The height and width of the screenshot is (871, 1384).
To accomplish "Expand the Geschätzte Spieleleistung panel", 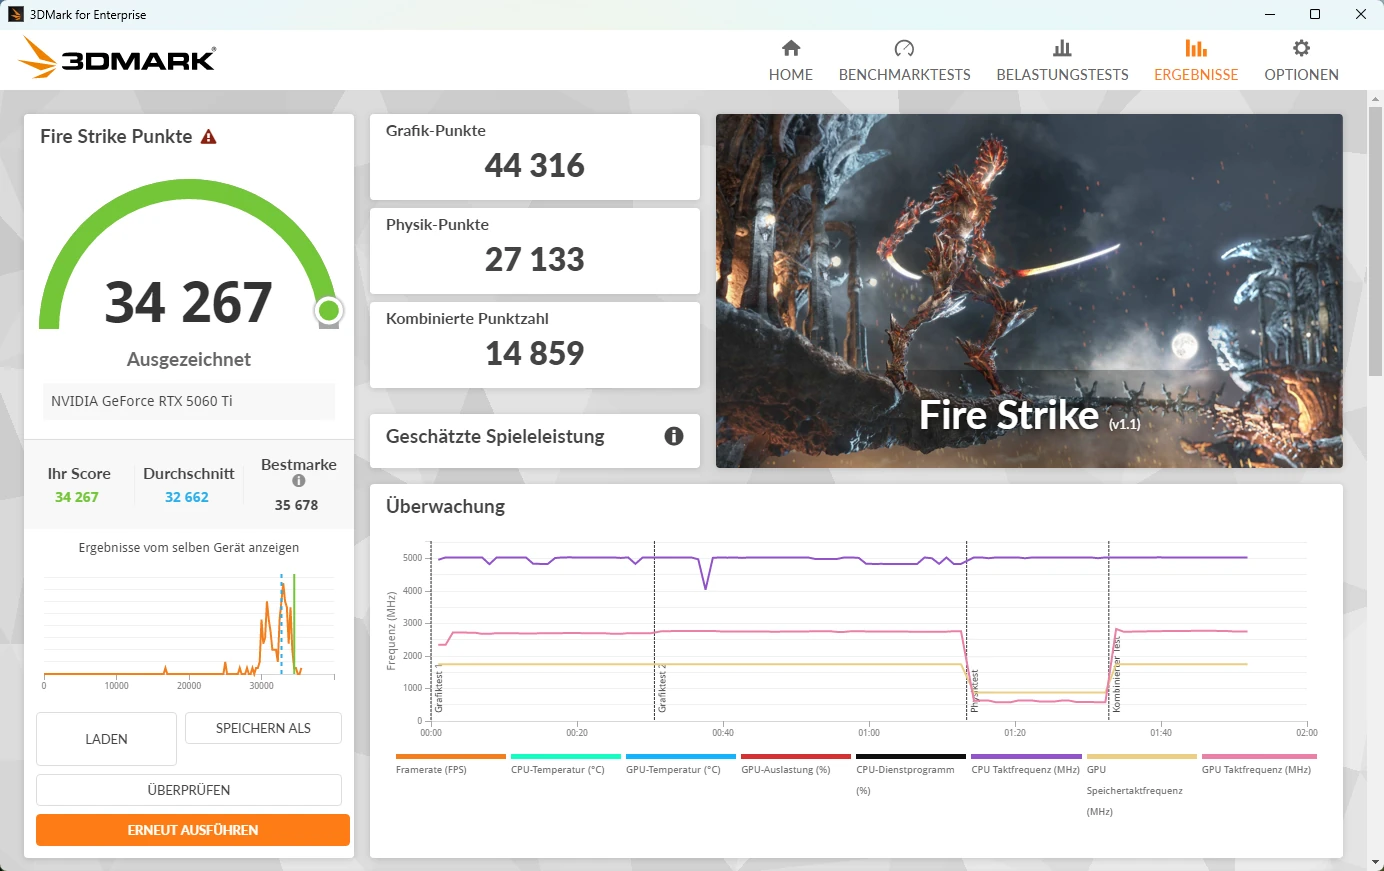I will tap(495, 437).
